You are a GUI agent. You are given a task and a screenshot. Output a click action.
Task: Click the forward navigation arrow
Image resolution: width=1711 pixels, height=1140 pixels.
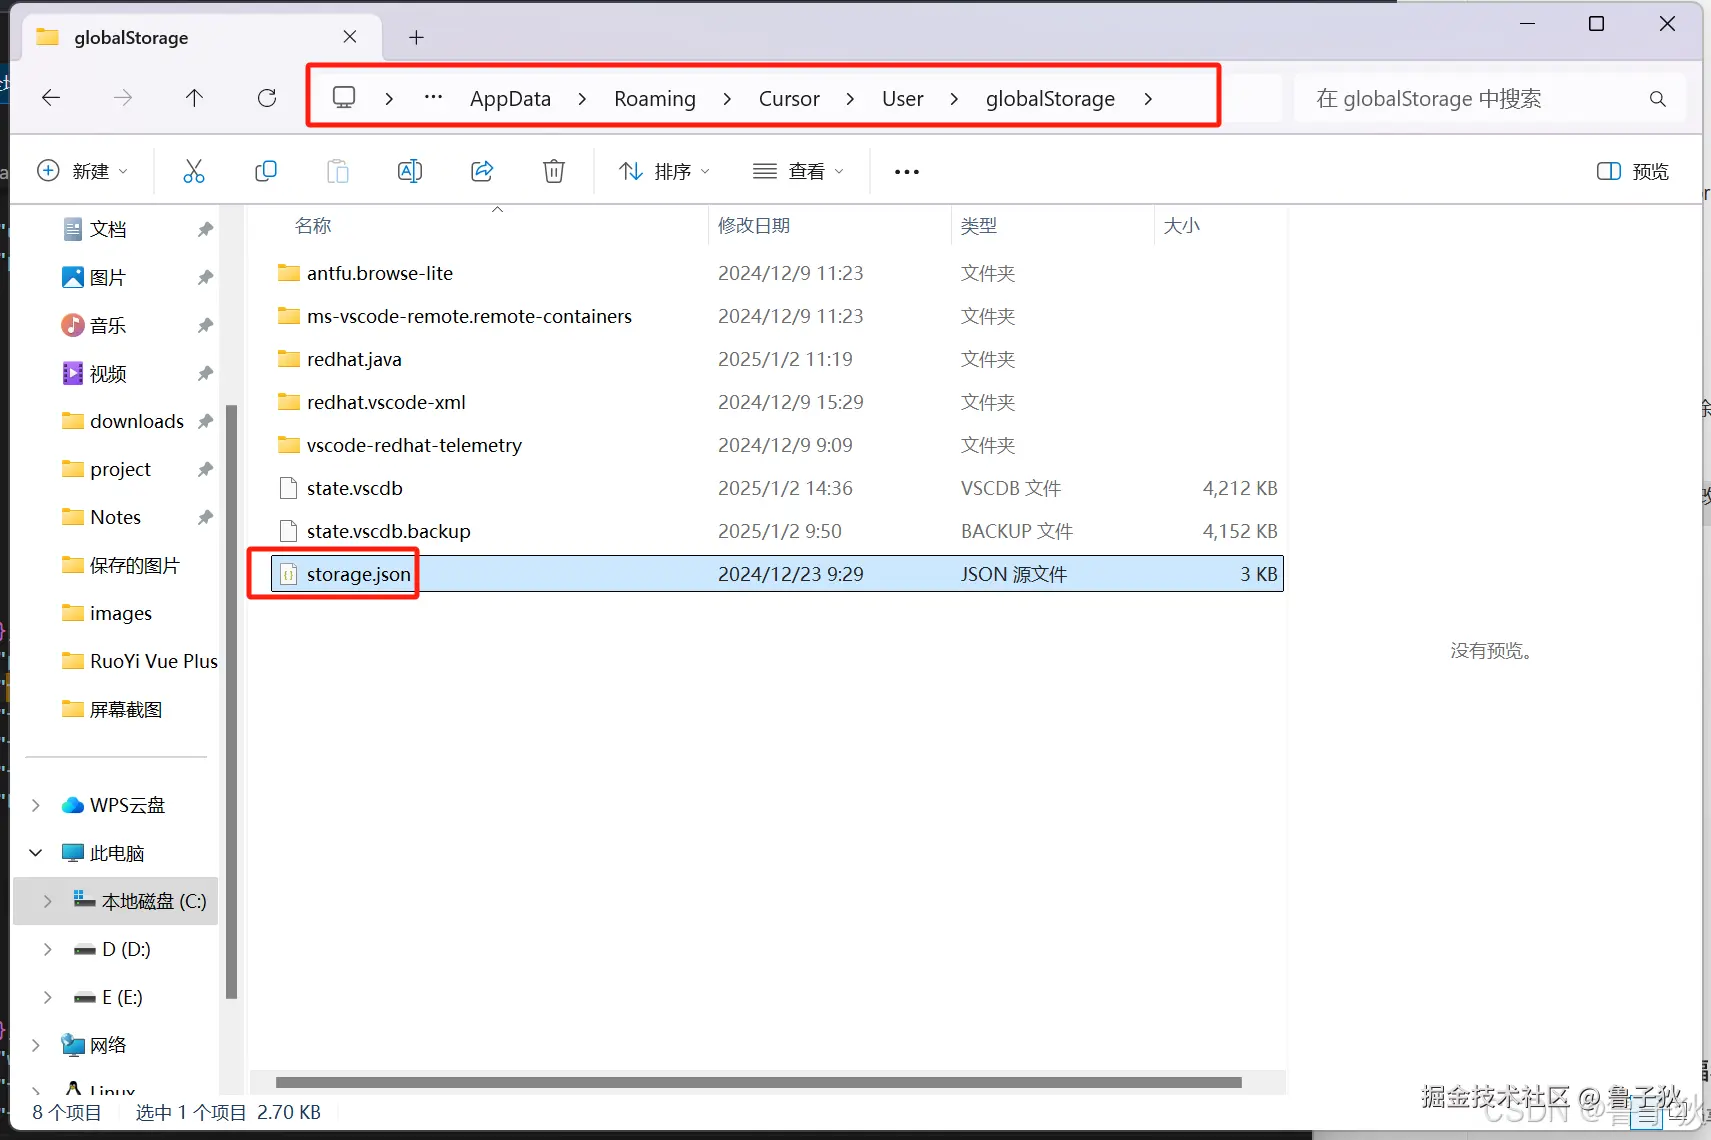[123, 97]
